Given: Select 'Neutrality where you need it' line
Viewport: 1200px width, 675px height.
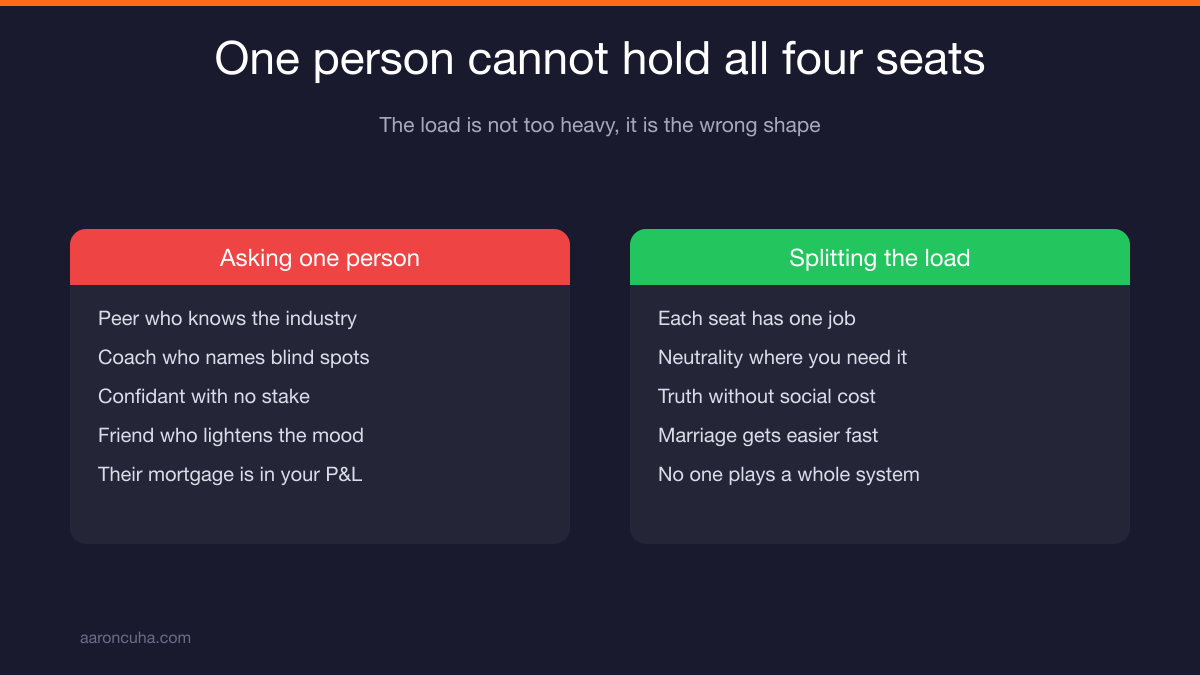Looking at the screenshot, I should click(x=783, y=357).
